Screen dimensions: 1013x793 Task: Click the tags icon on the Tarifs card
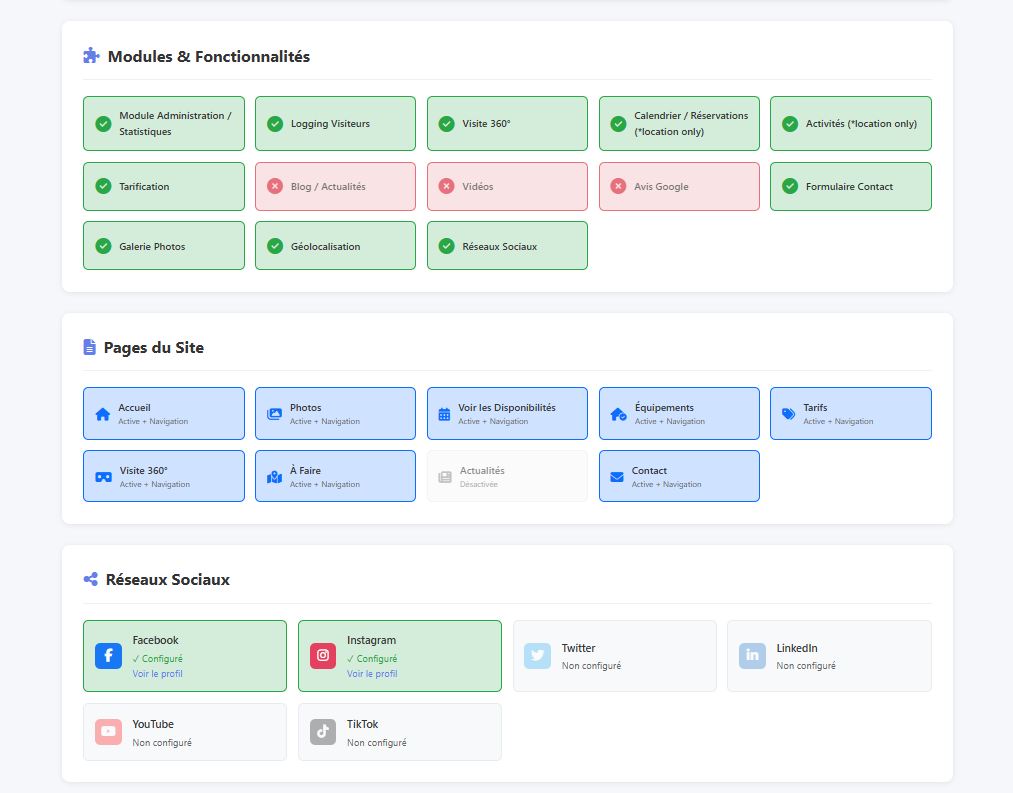(788, 413)
